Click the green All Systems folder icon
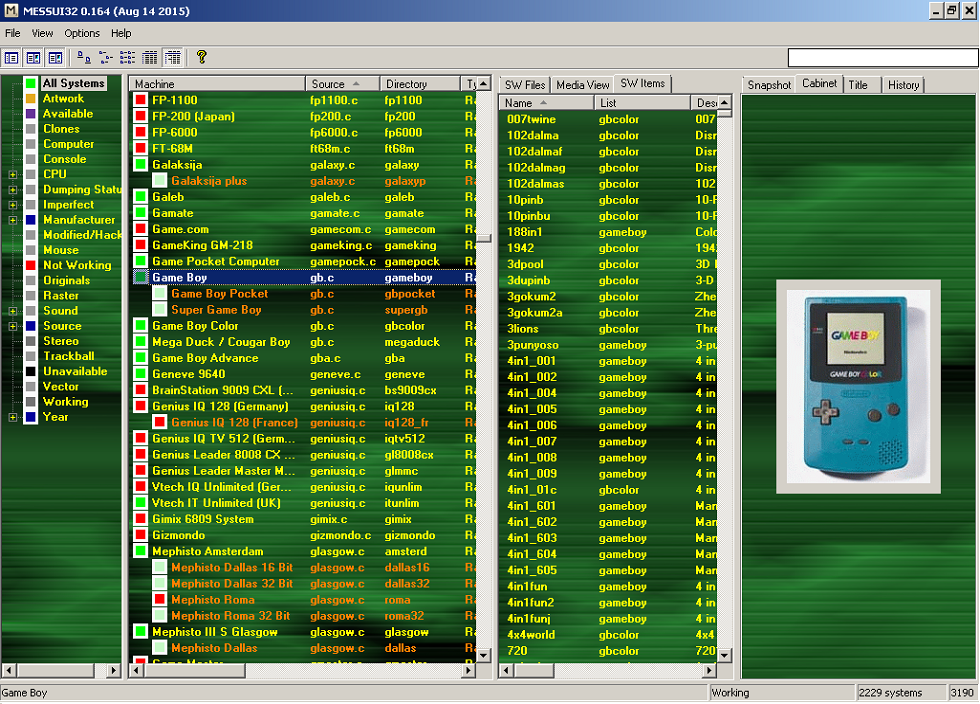Viewport: 980px width, 704px height. point(31,83)
